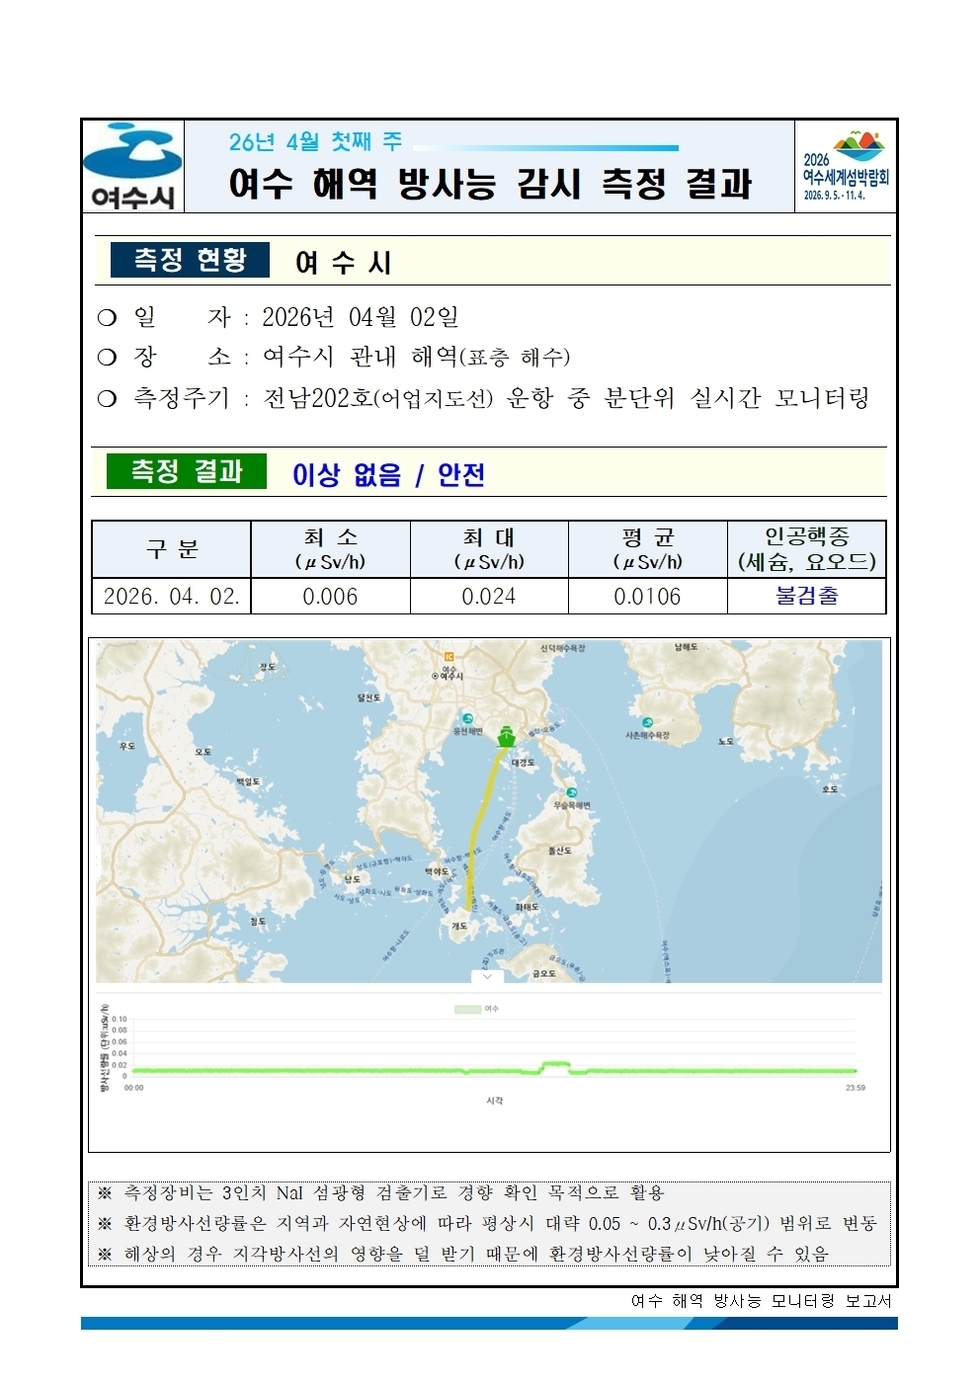Screen dimensions: 980x1386
Task: Select the green ship icon on map
Action: click(x=506, y=736)
